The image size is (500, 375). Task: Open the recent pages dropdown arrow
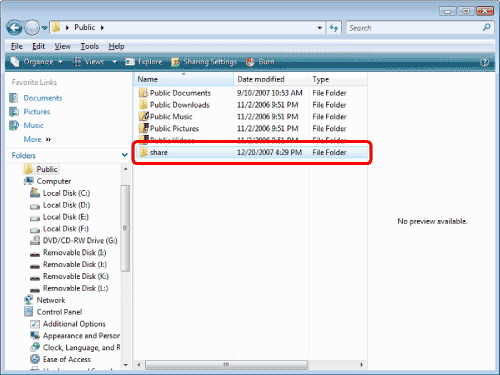pyautogui.click(x=44, y=28)
